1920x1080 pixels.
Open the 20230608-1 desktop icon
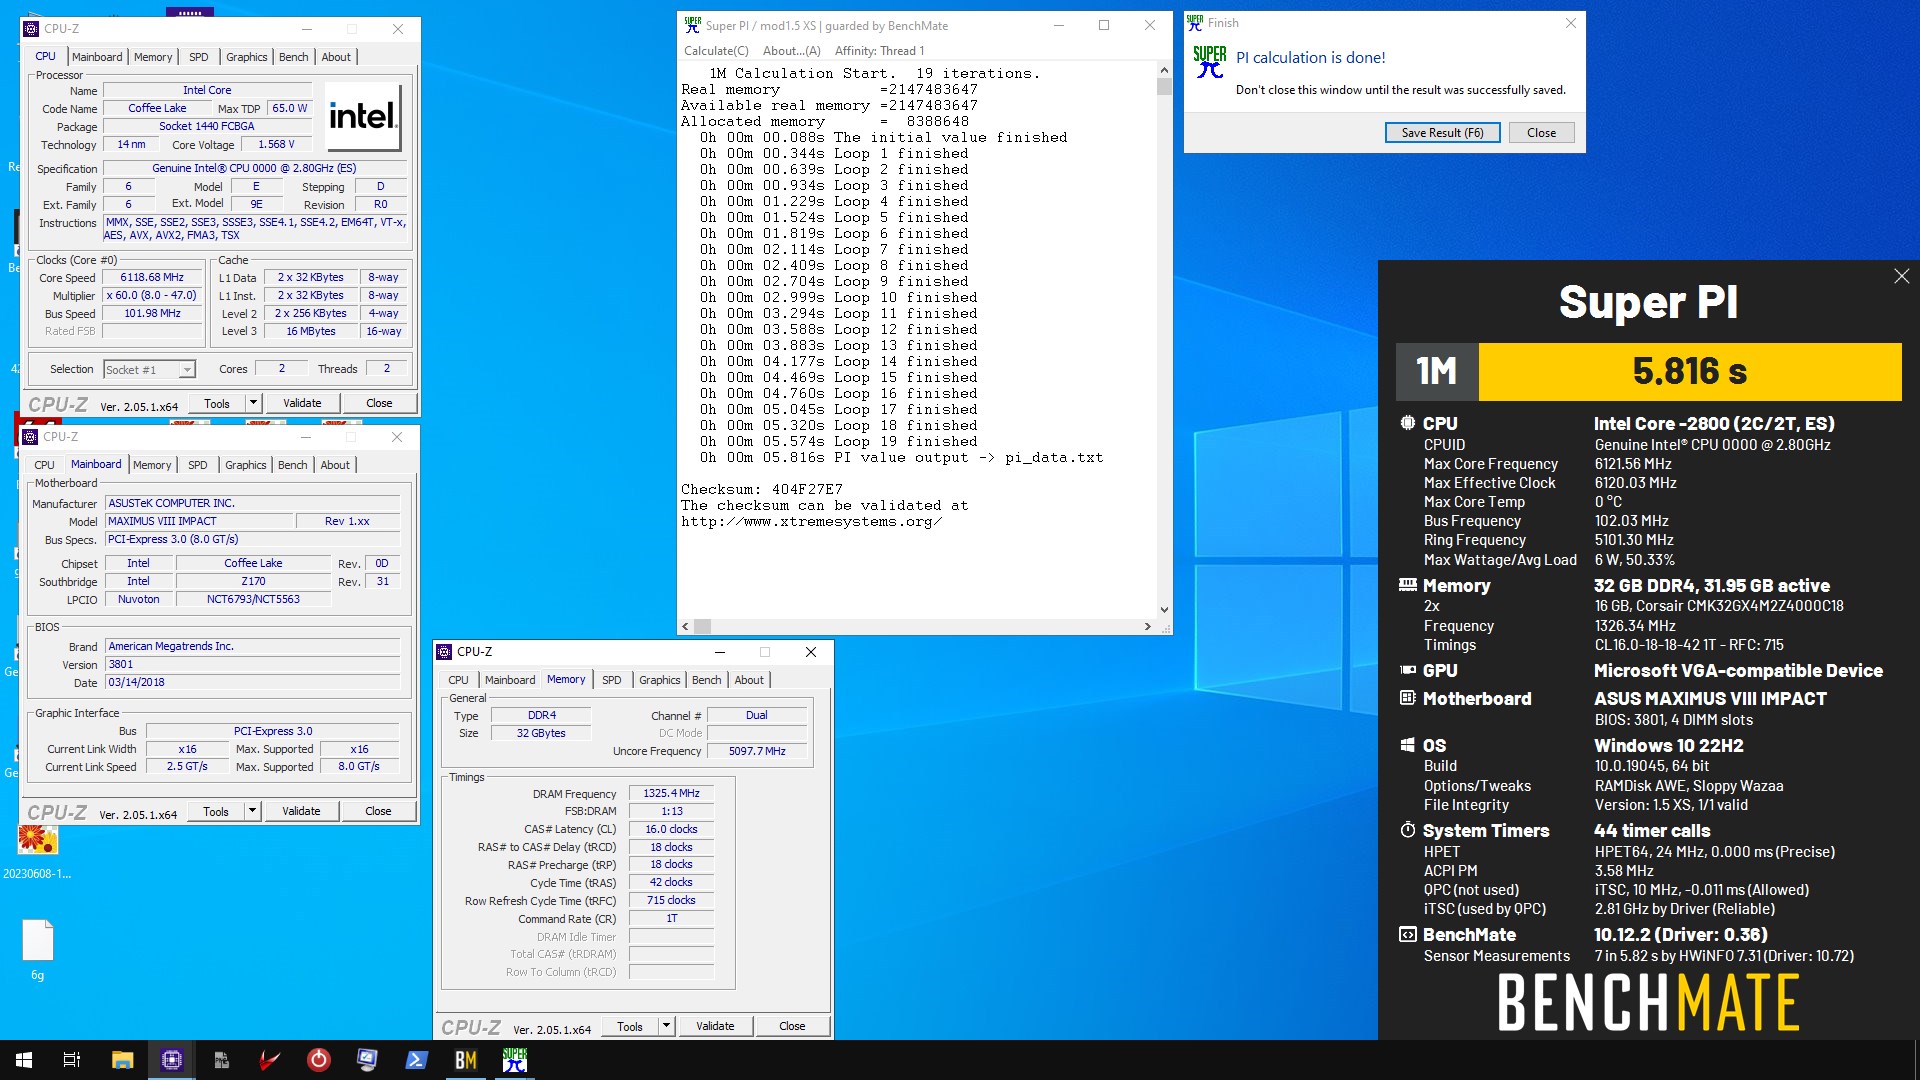[37, 850]
